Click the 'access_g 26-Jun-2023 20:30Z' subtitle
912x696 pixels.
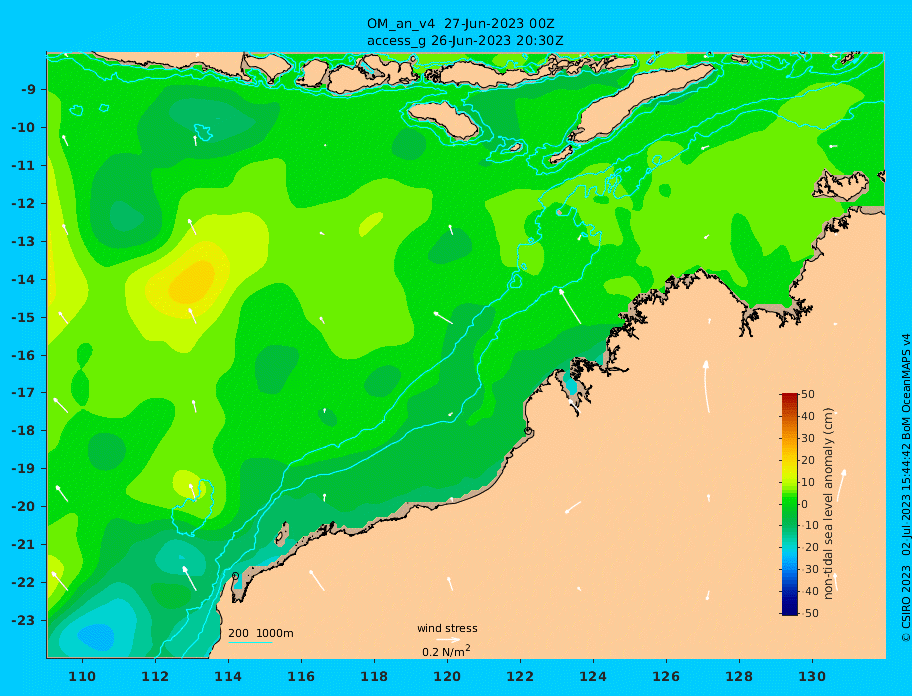465,41
